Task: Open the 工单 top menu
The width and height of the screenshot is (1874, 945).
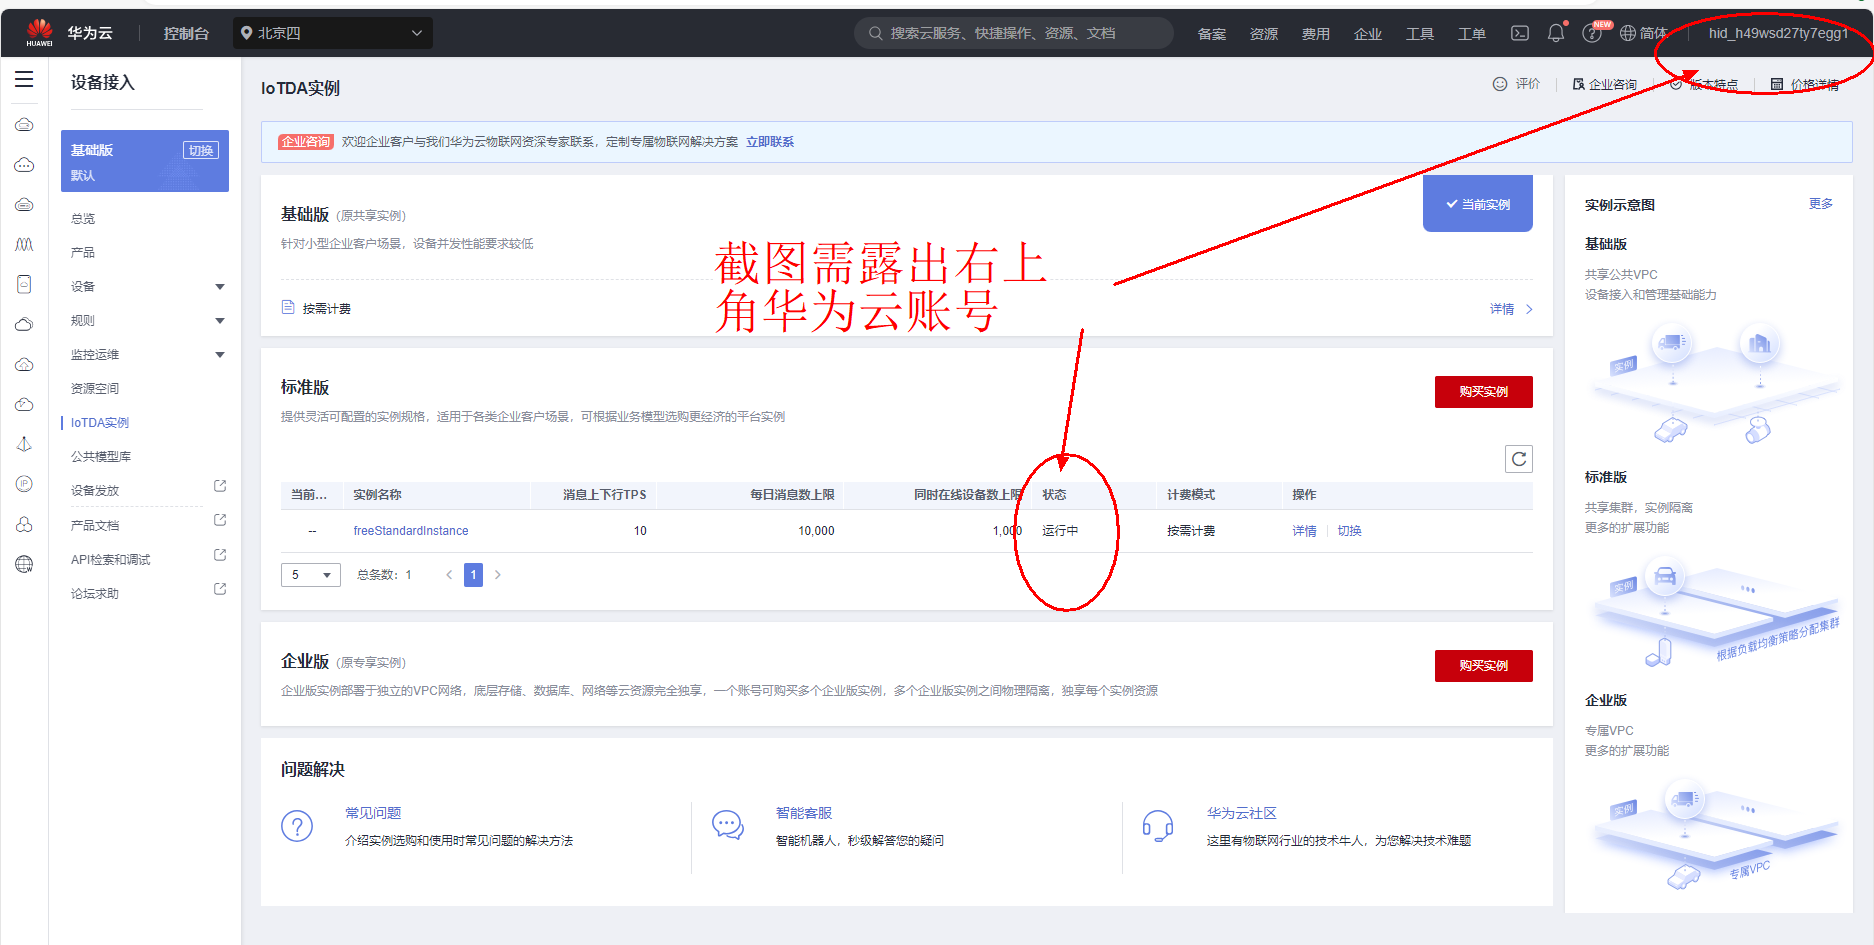Action: 1472,34
